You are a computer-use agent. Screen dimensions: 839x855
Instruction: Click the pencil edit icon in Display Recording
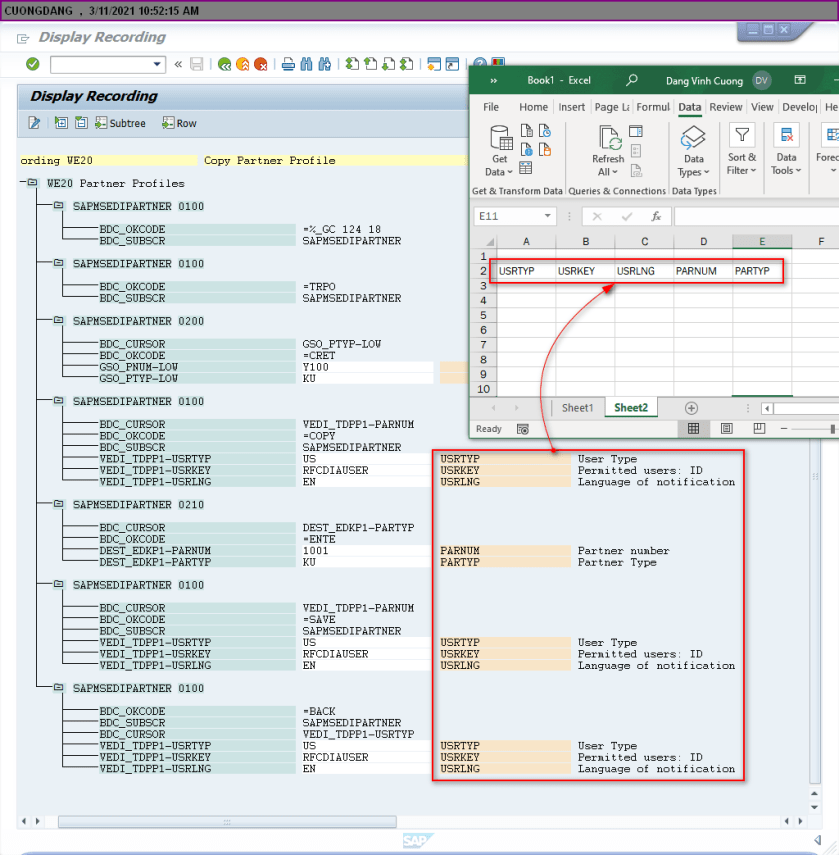[33, 123]
